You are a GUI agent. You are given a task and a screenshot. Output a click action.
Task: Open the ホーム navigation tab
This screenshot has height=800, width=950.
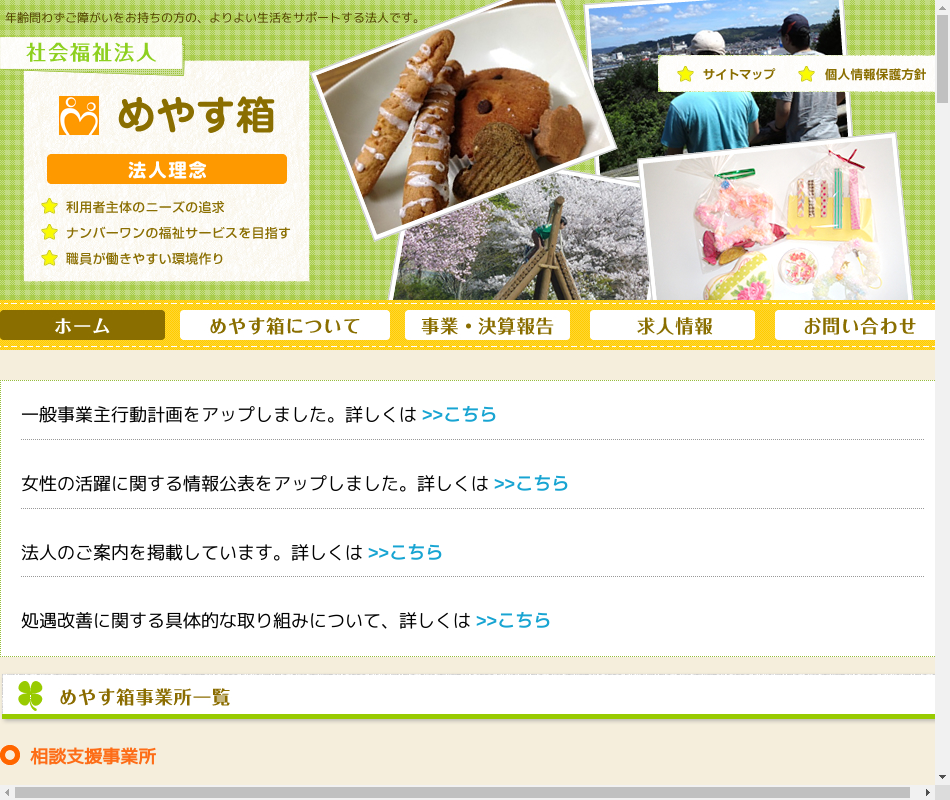(x=82, y=325)
